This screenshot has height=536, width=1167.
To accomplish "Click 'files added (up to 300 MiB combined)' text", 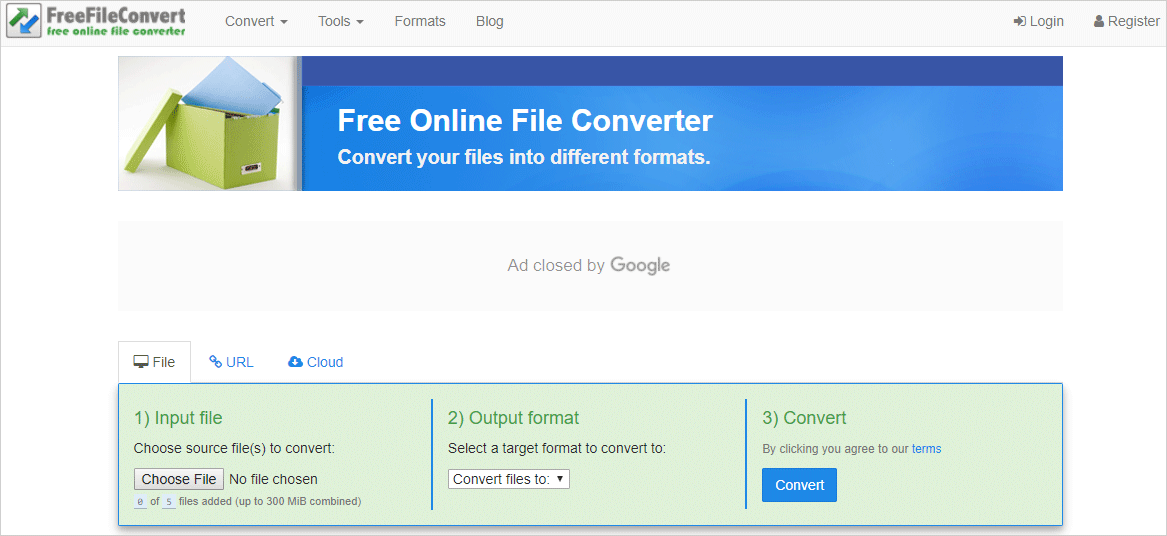I will 270,502.
